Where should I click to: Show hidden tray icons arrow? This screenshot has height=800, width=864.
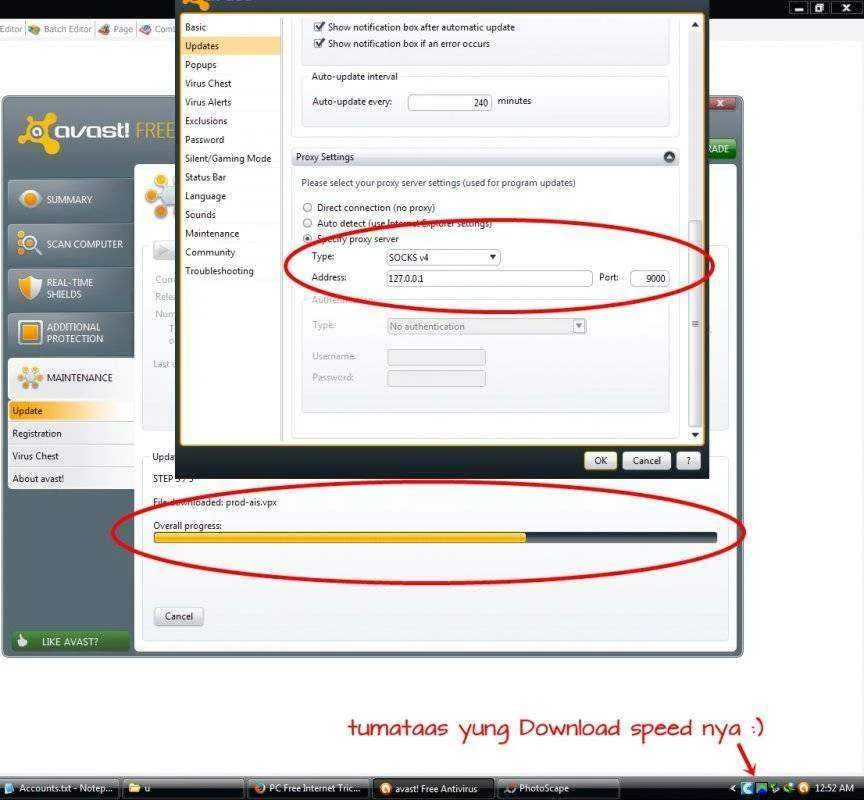point(733,788)
